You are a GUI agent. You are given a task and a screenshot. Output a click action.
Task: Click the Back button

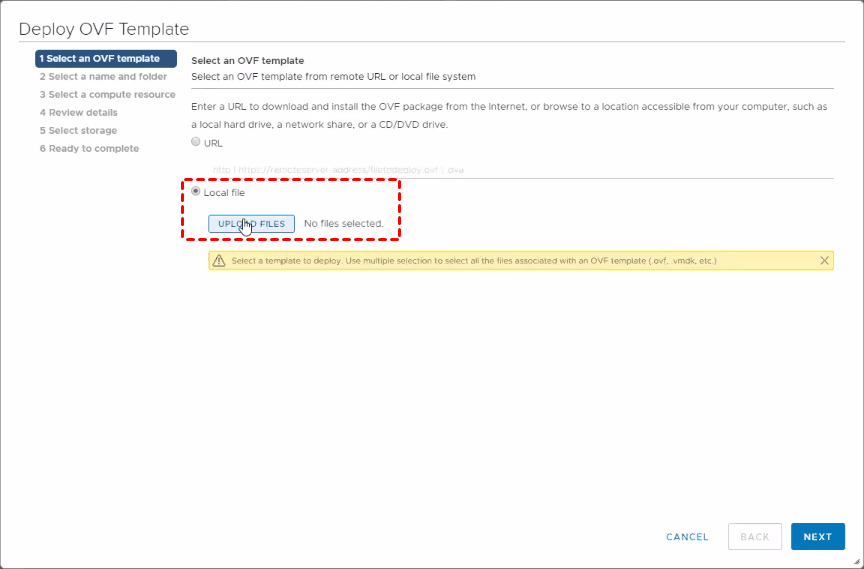point(755,537)
